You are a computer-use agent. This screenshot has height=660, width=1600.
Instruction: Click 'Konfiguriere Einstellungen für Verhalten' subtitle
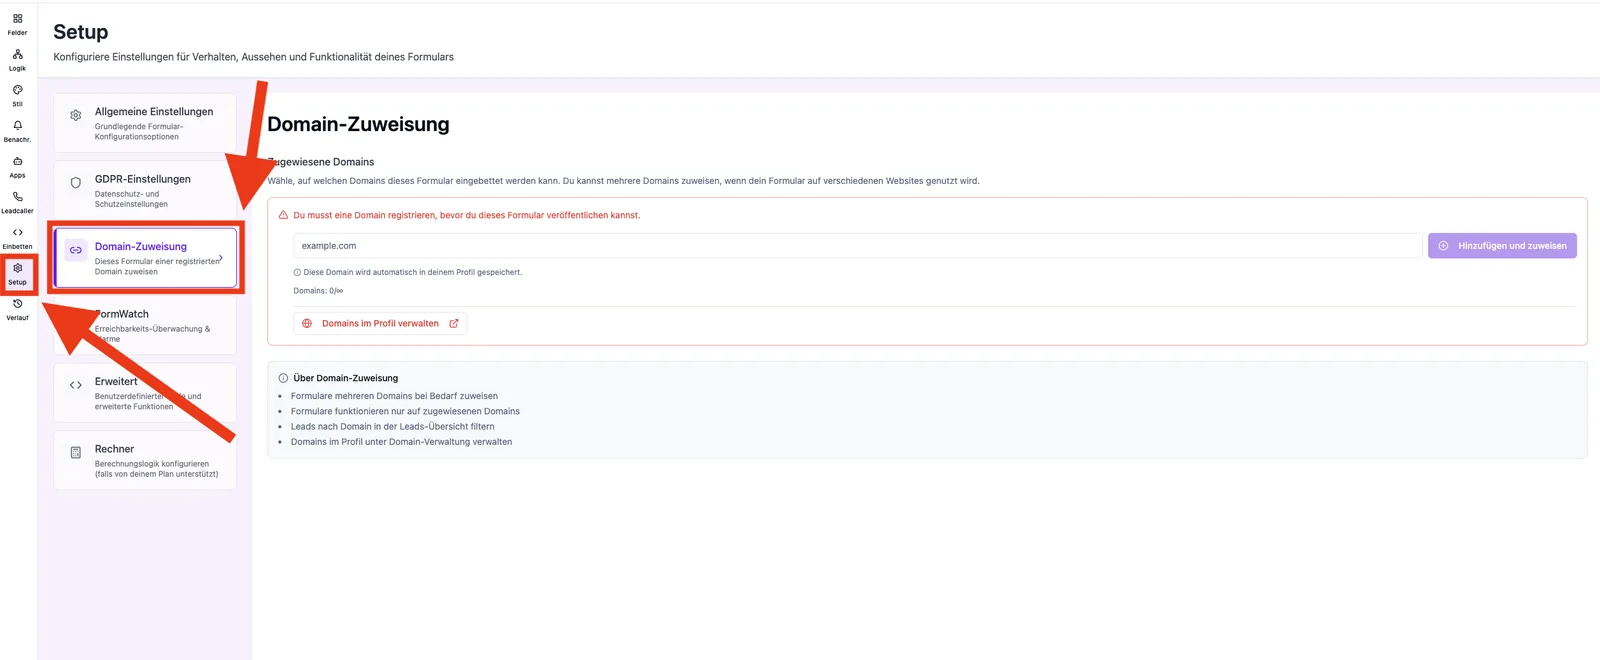(x=253, y=57)
